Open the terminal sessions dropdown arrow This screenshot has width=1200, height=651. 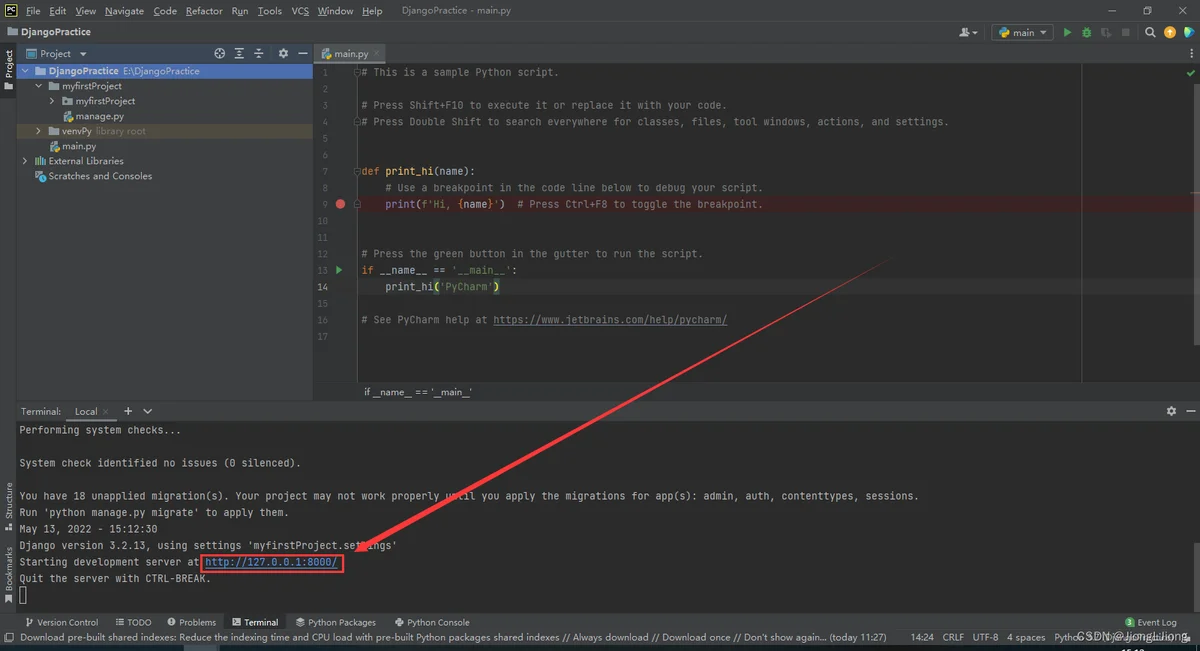[x=148, y=411]
